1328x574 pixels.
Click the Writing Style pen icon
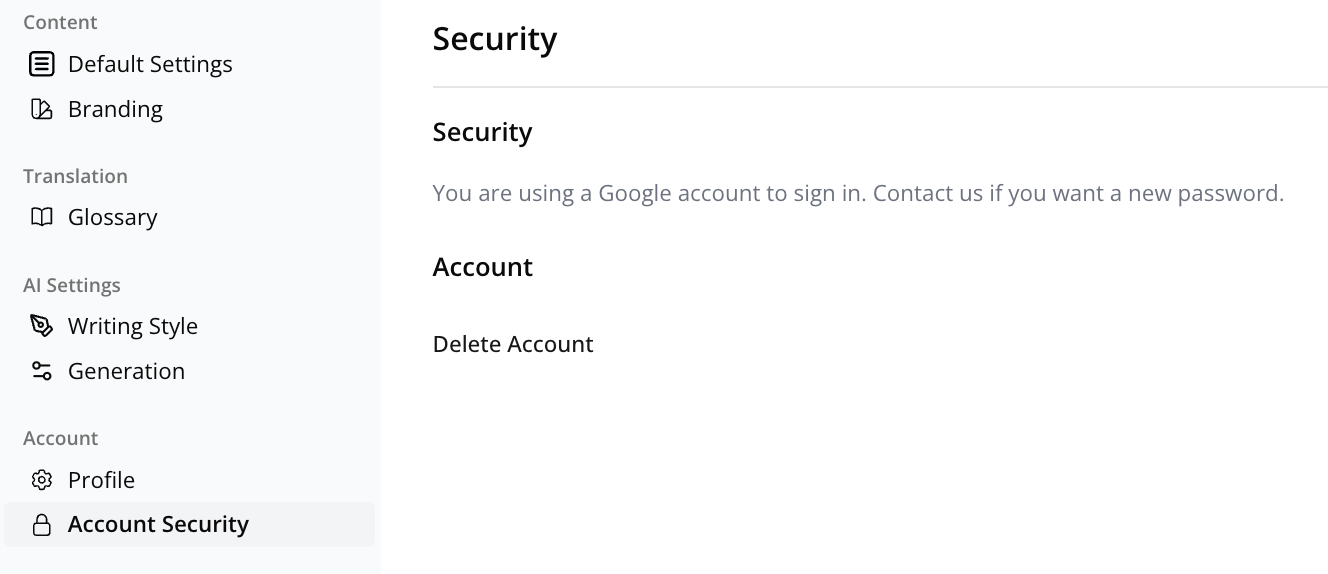[42, 326]
